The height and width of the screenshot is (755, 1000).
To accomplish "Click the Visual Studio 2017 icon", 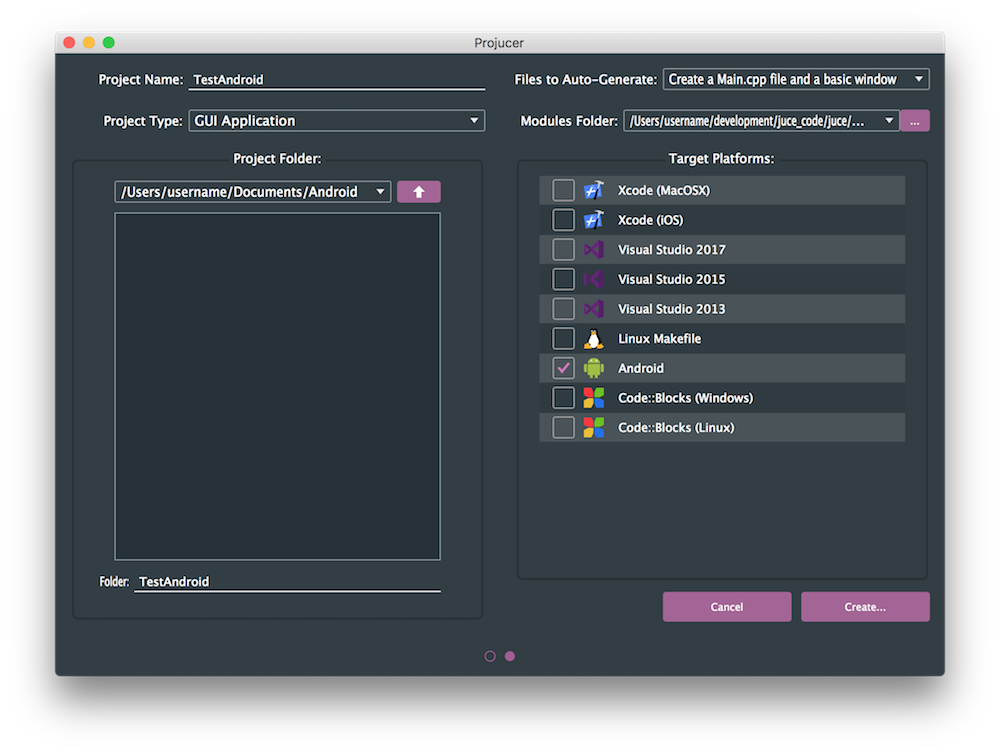I will (x=594, y=250).
